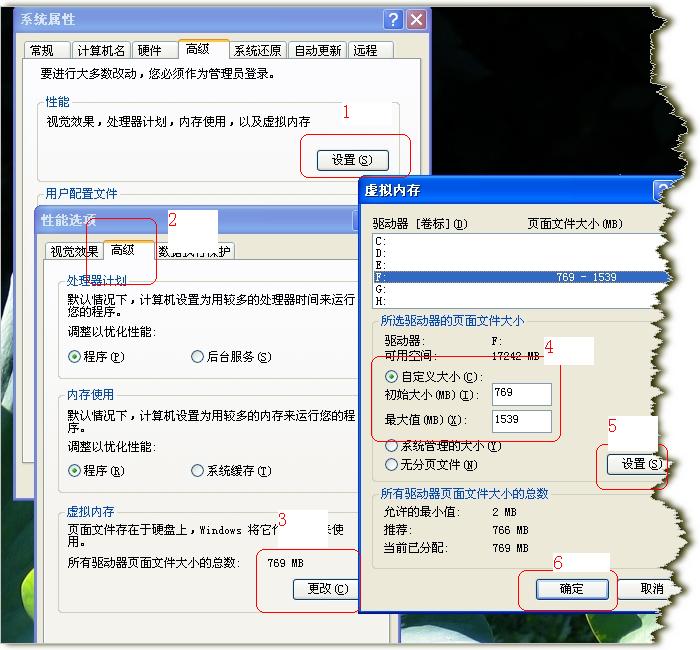Click 确定 in 虚拟内存 dialog
Viewport: 700px width, 650px height.
point(572,589)
